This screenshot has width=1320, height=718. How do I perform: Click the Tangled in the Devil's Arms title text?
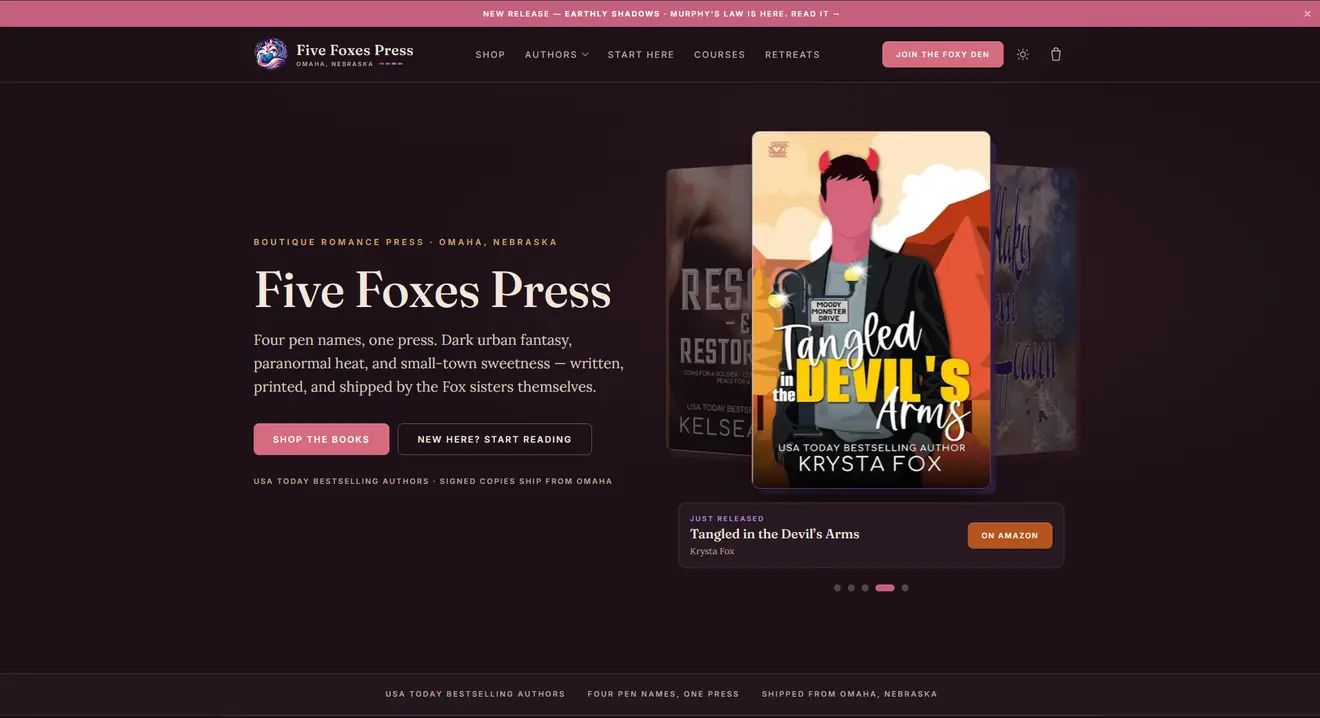pos(774,534)
